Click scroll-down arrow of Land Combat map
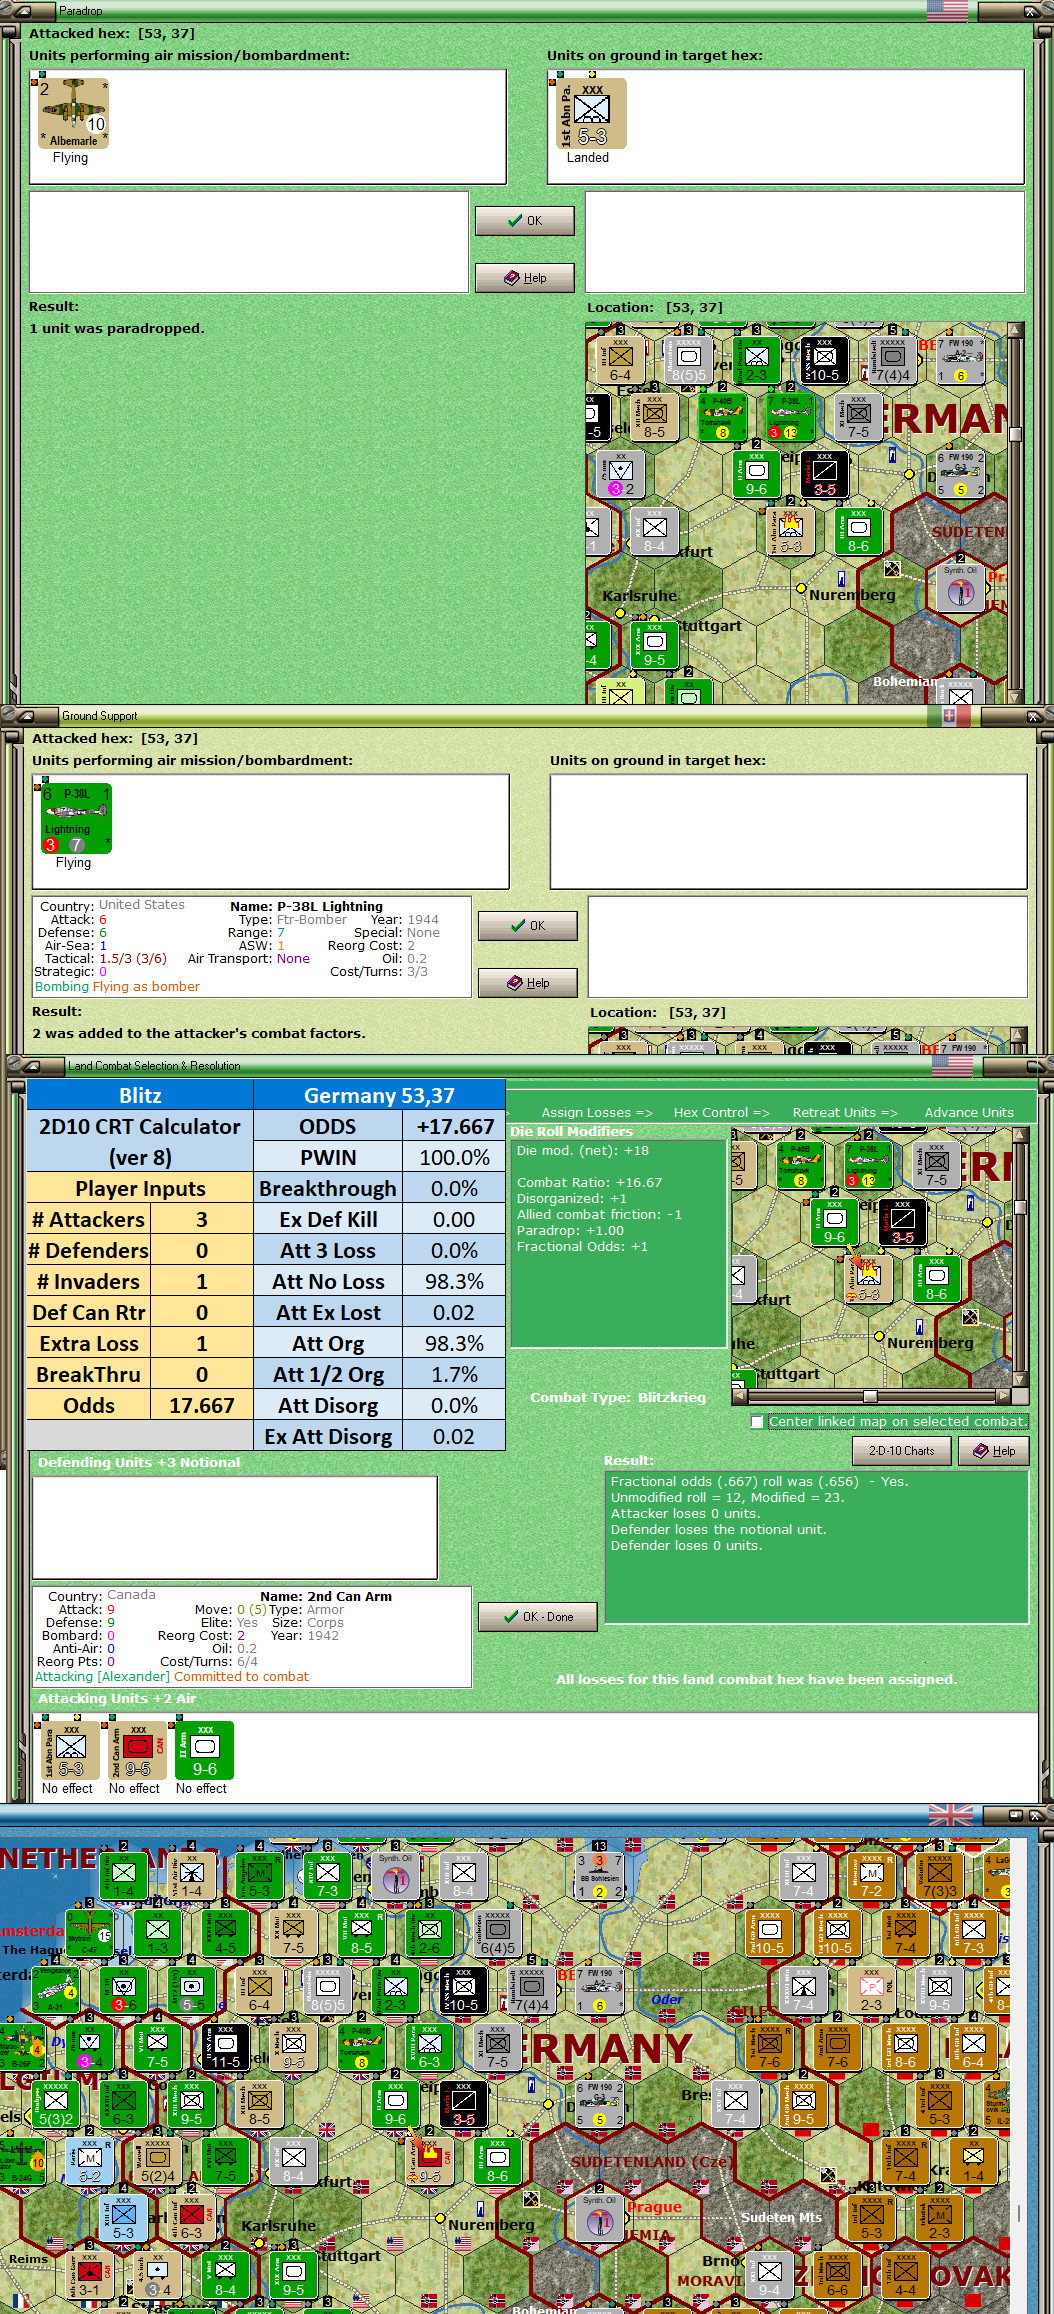This screenshot has height=2314, width=1054. click(x=1021, y=1379)
